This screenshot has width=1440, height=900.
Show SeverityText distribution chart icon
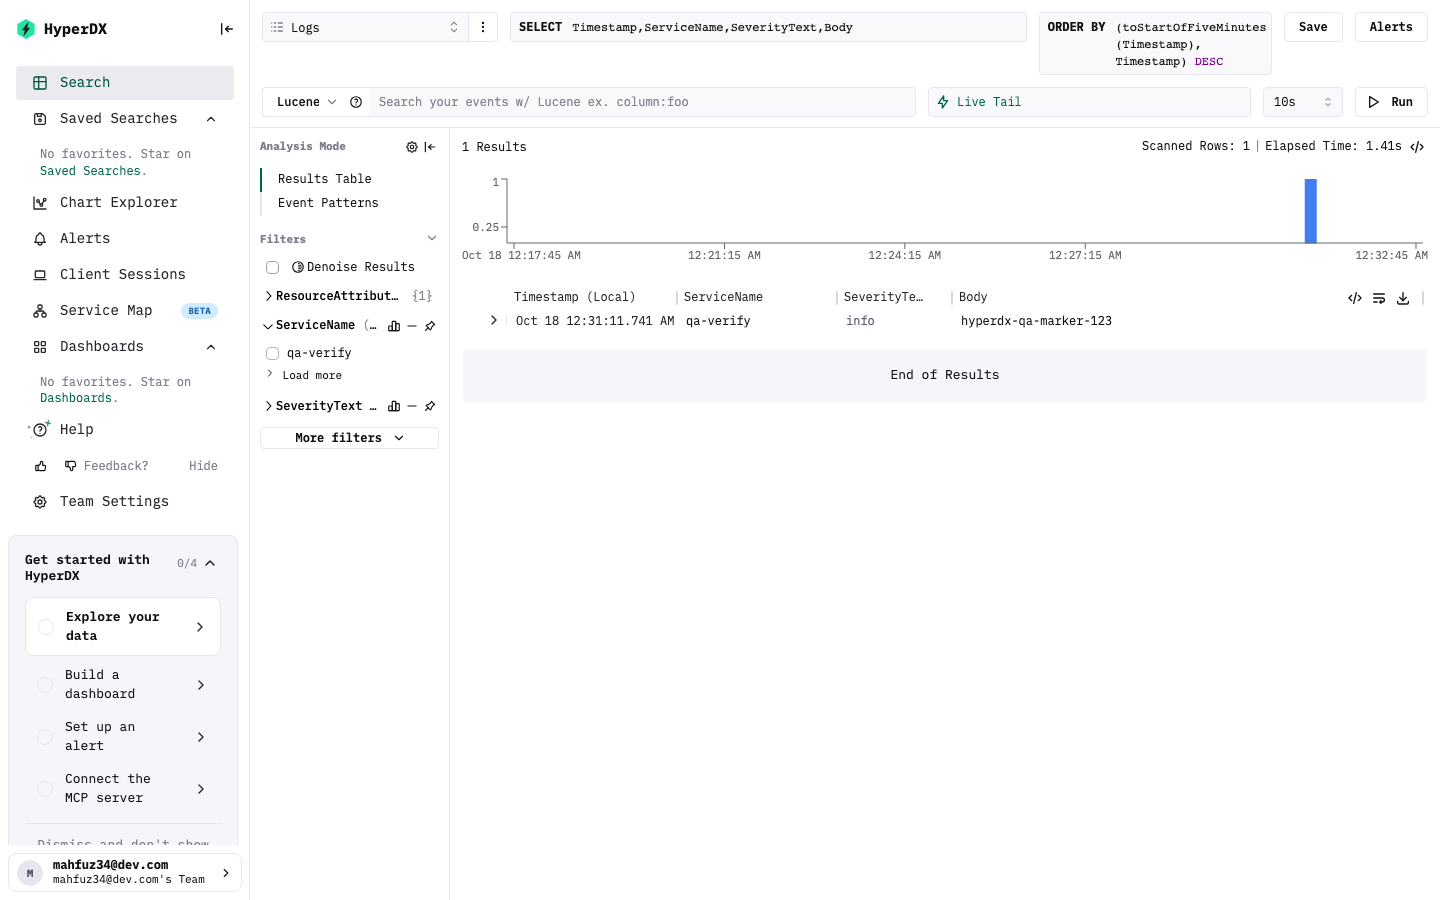click(394, 406)
